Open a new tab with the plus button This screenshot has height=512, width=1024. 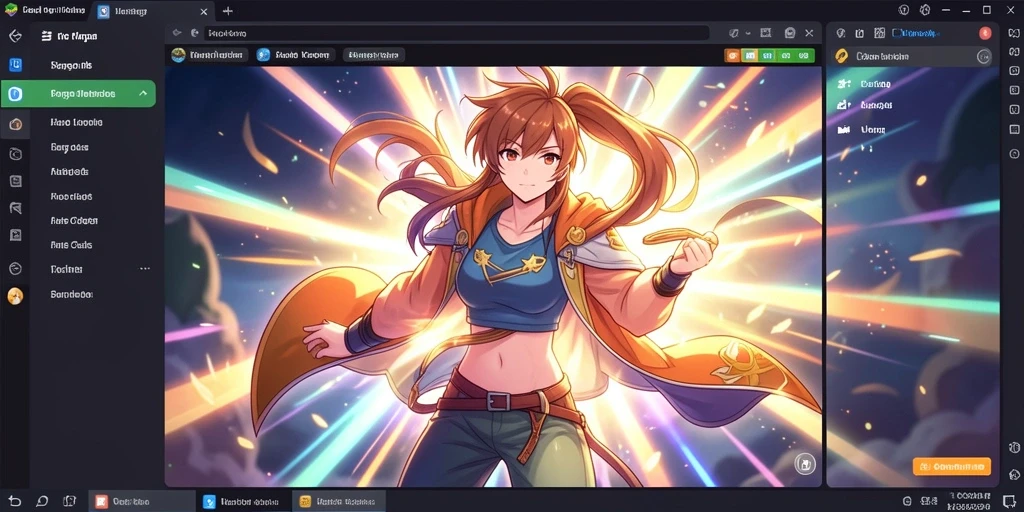point(227,11)
